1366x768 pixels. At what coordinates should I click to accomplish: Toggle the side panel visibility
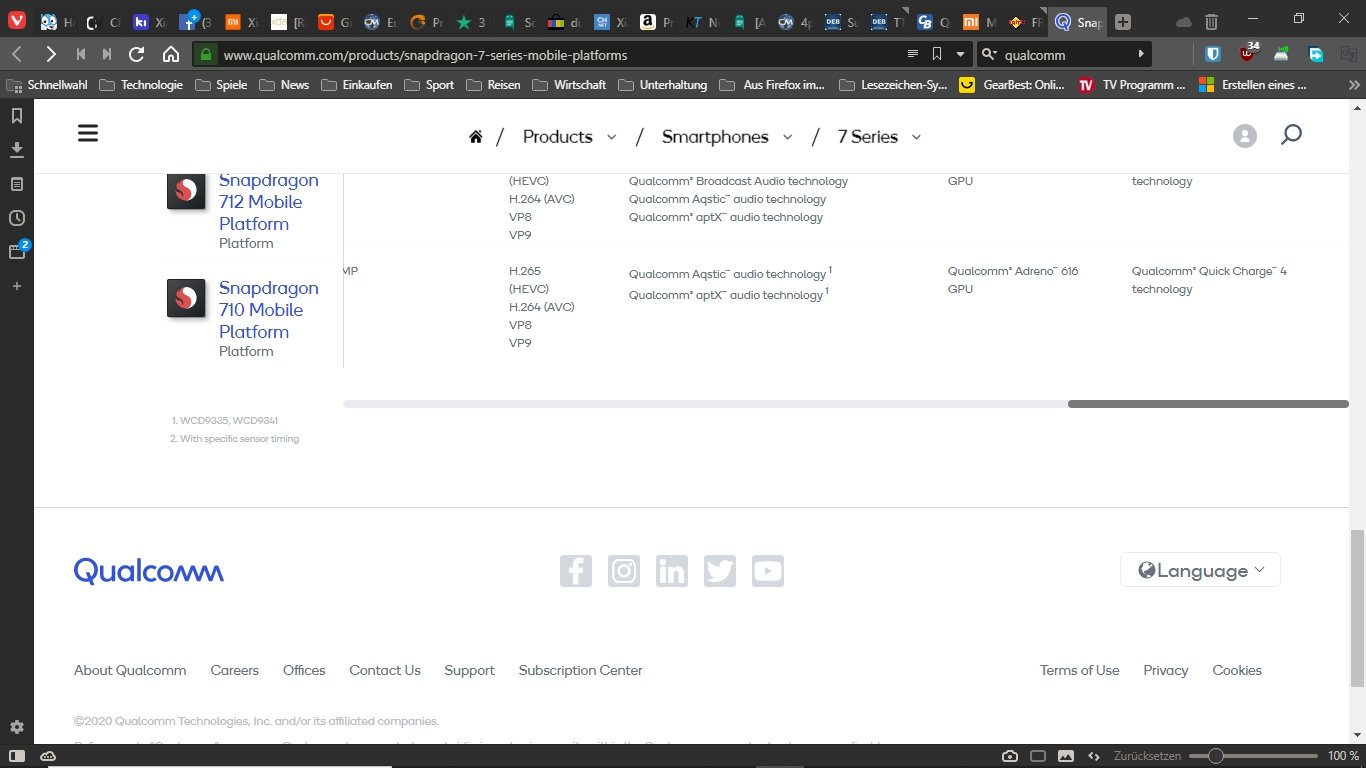[16, 756]
